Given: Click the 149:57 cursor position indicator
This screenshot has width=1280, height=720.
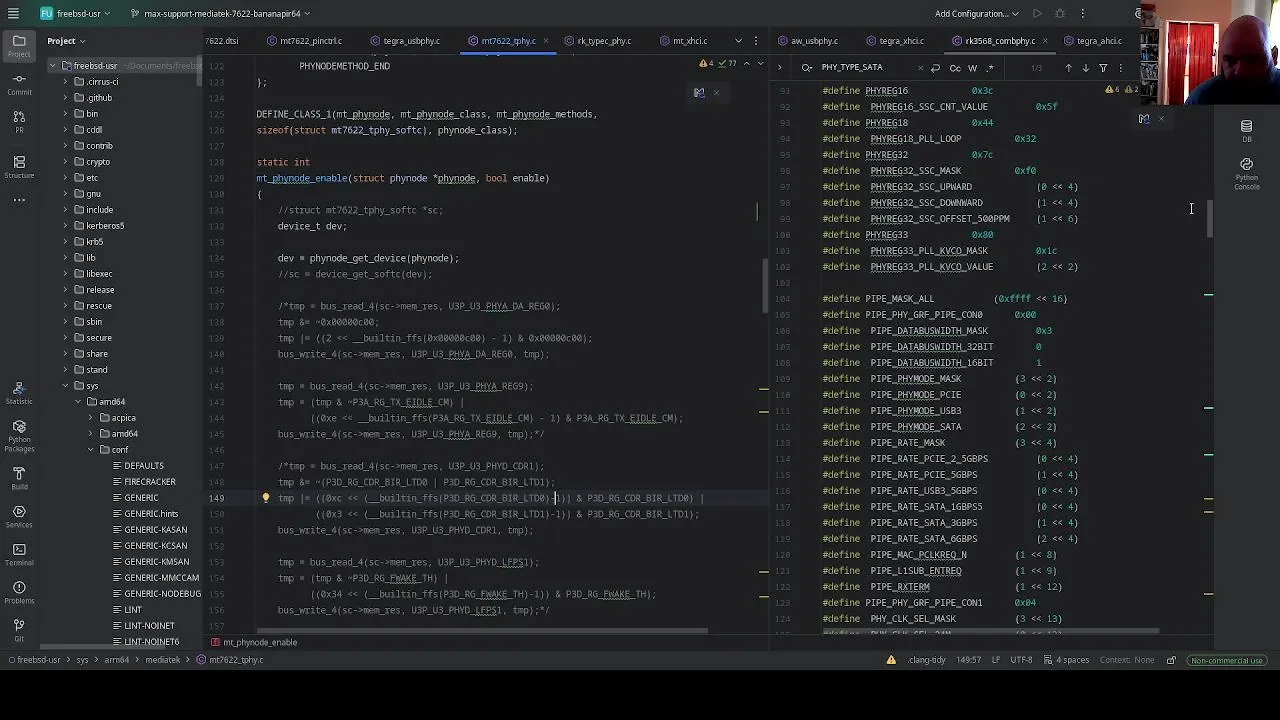Looking at the screenshot, I should (x=968, y=660).
